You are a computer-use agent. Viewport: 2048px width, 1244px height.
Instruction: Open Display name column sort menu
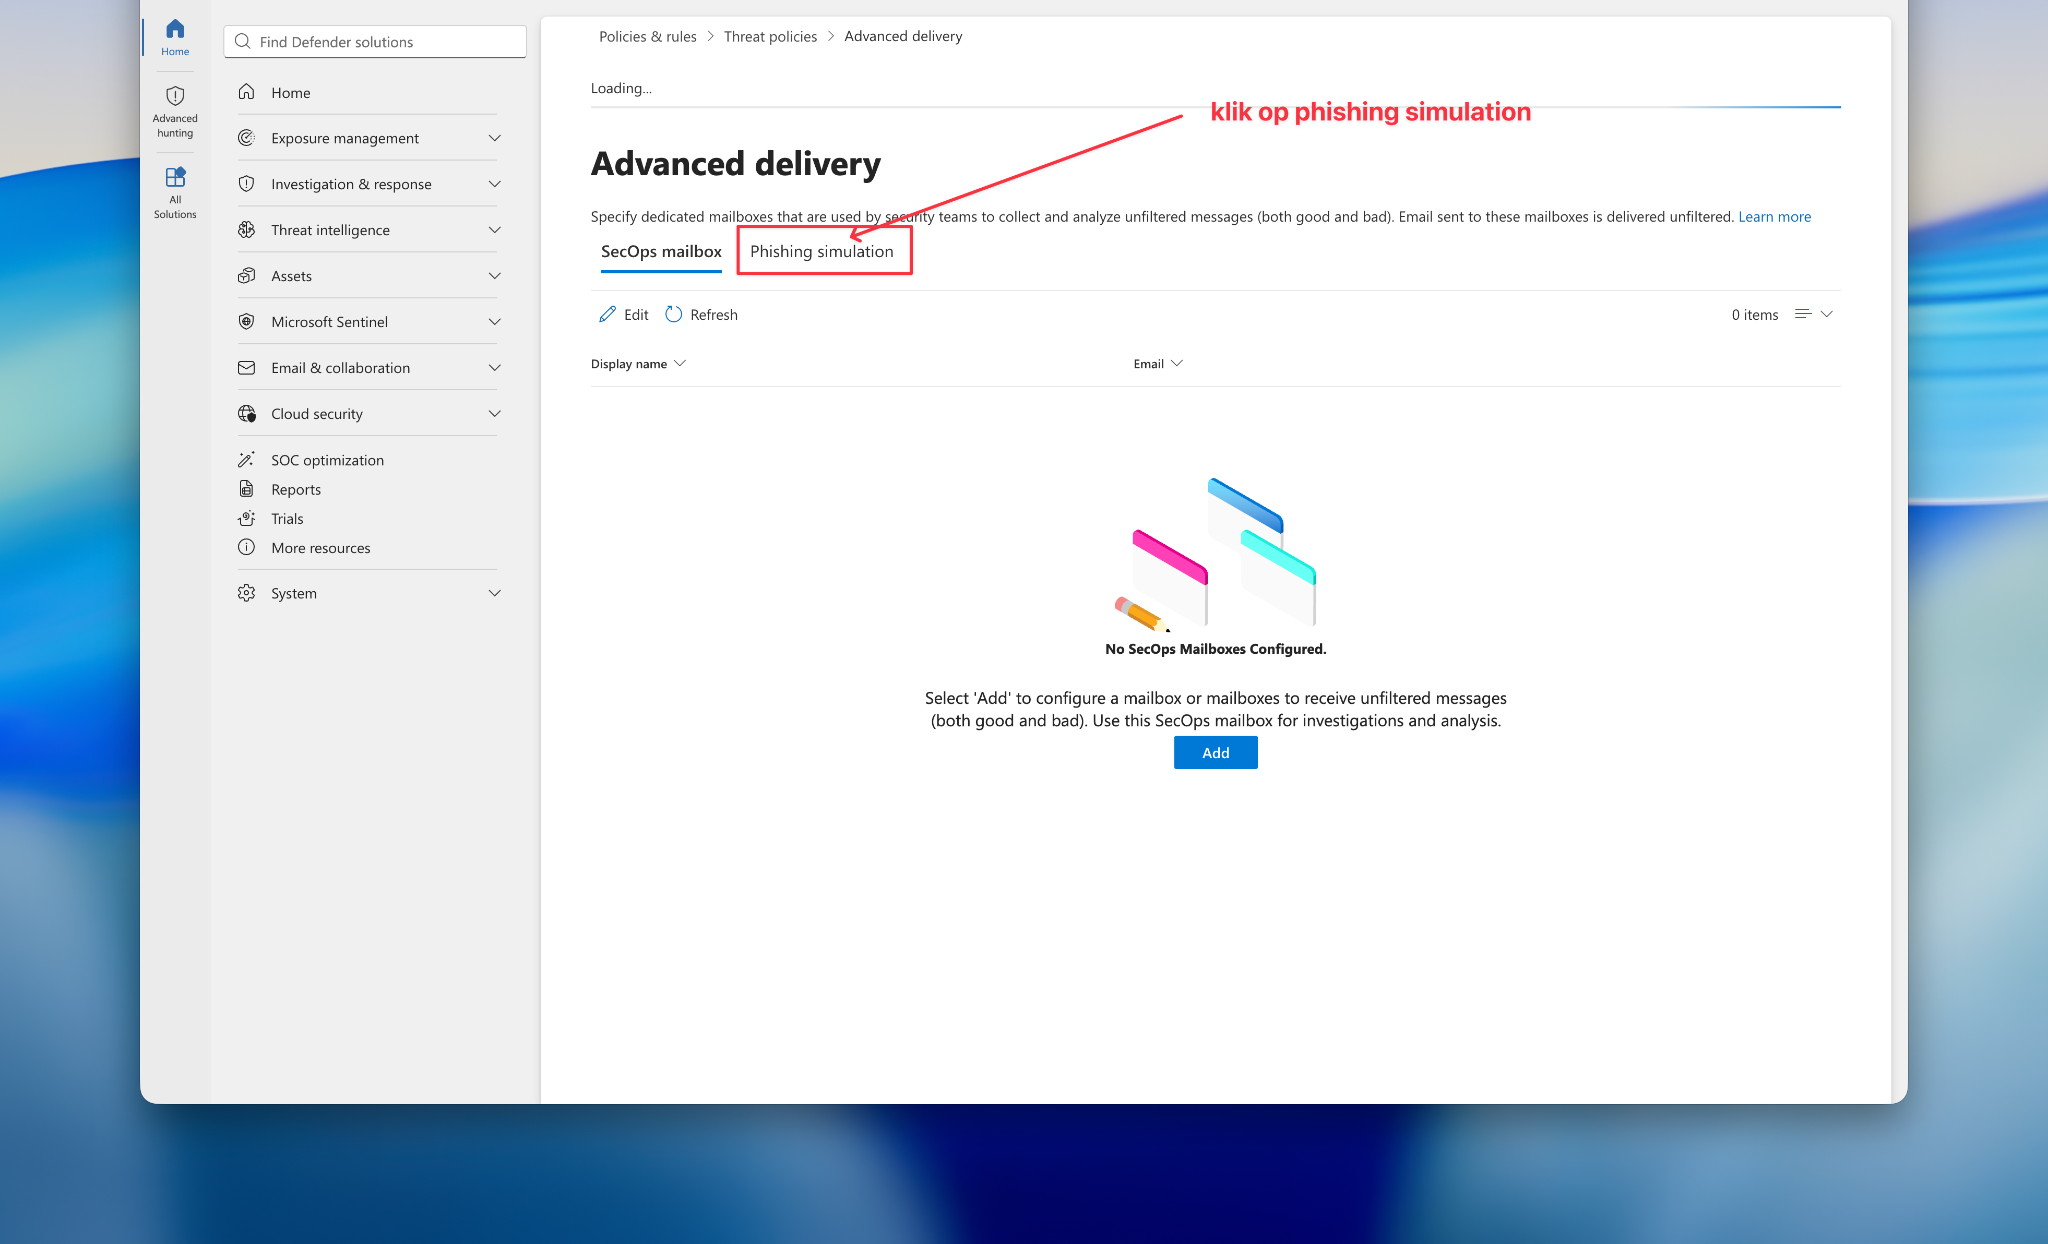click(x=680, y=364)
